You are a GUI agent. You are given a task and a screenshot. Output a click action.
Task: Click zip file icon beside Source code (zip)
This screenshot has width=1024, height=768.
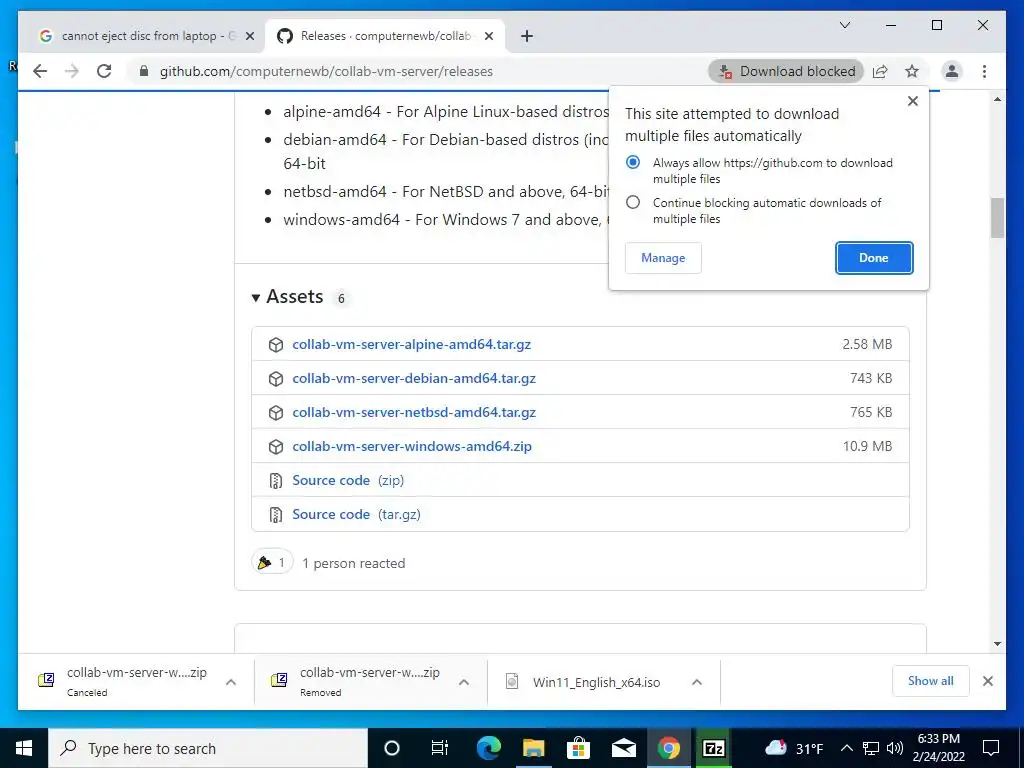[276, 481]
